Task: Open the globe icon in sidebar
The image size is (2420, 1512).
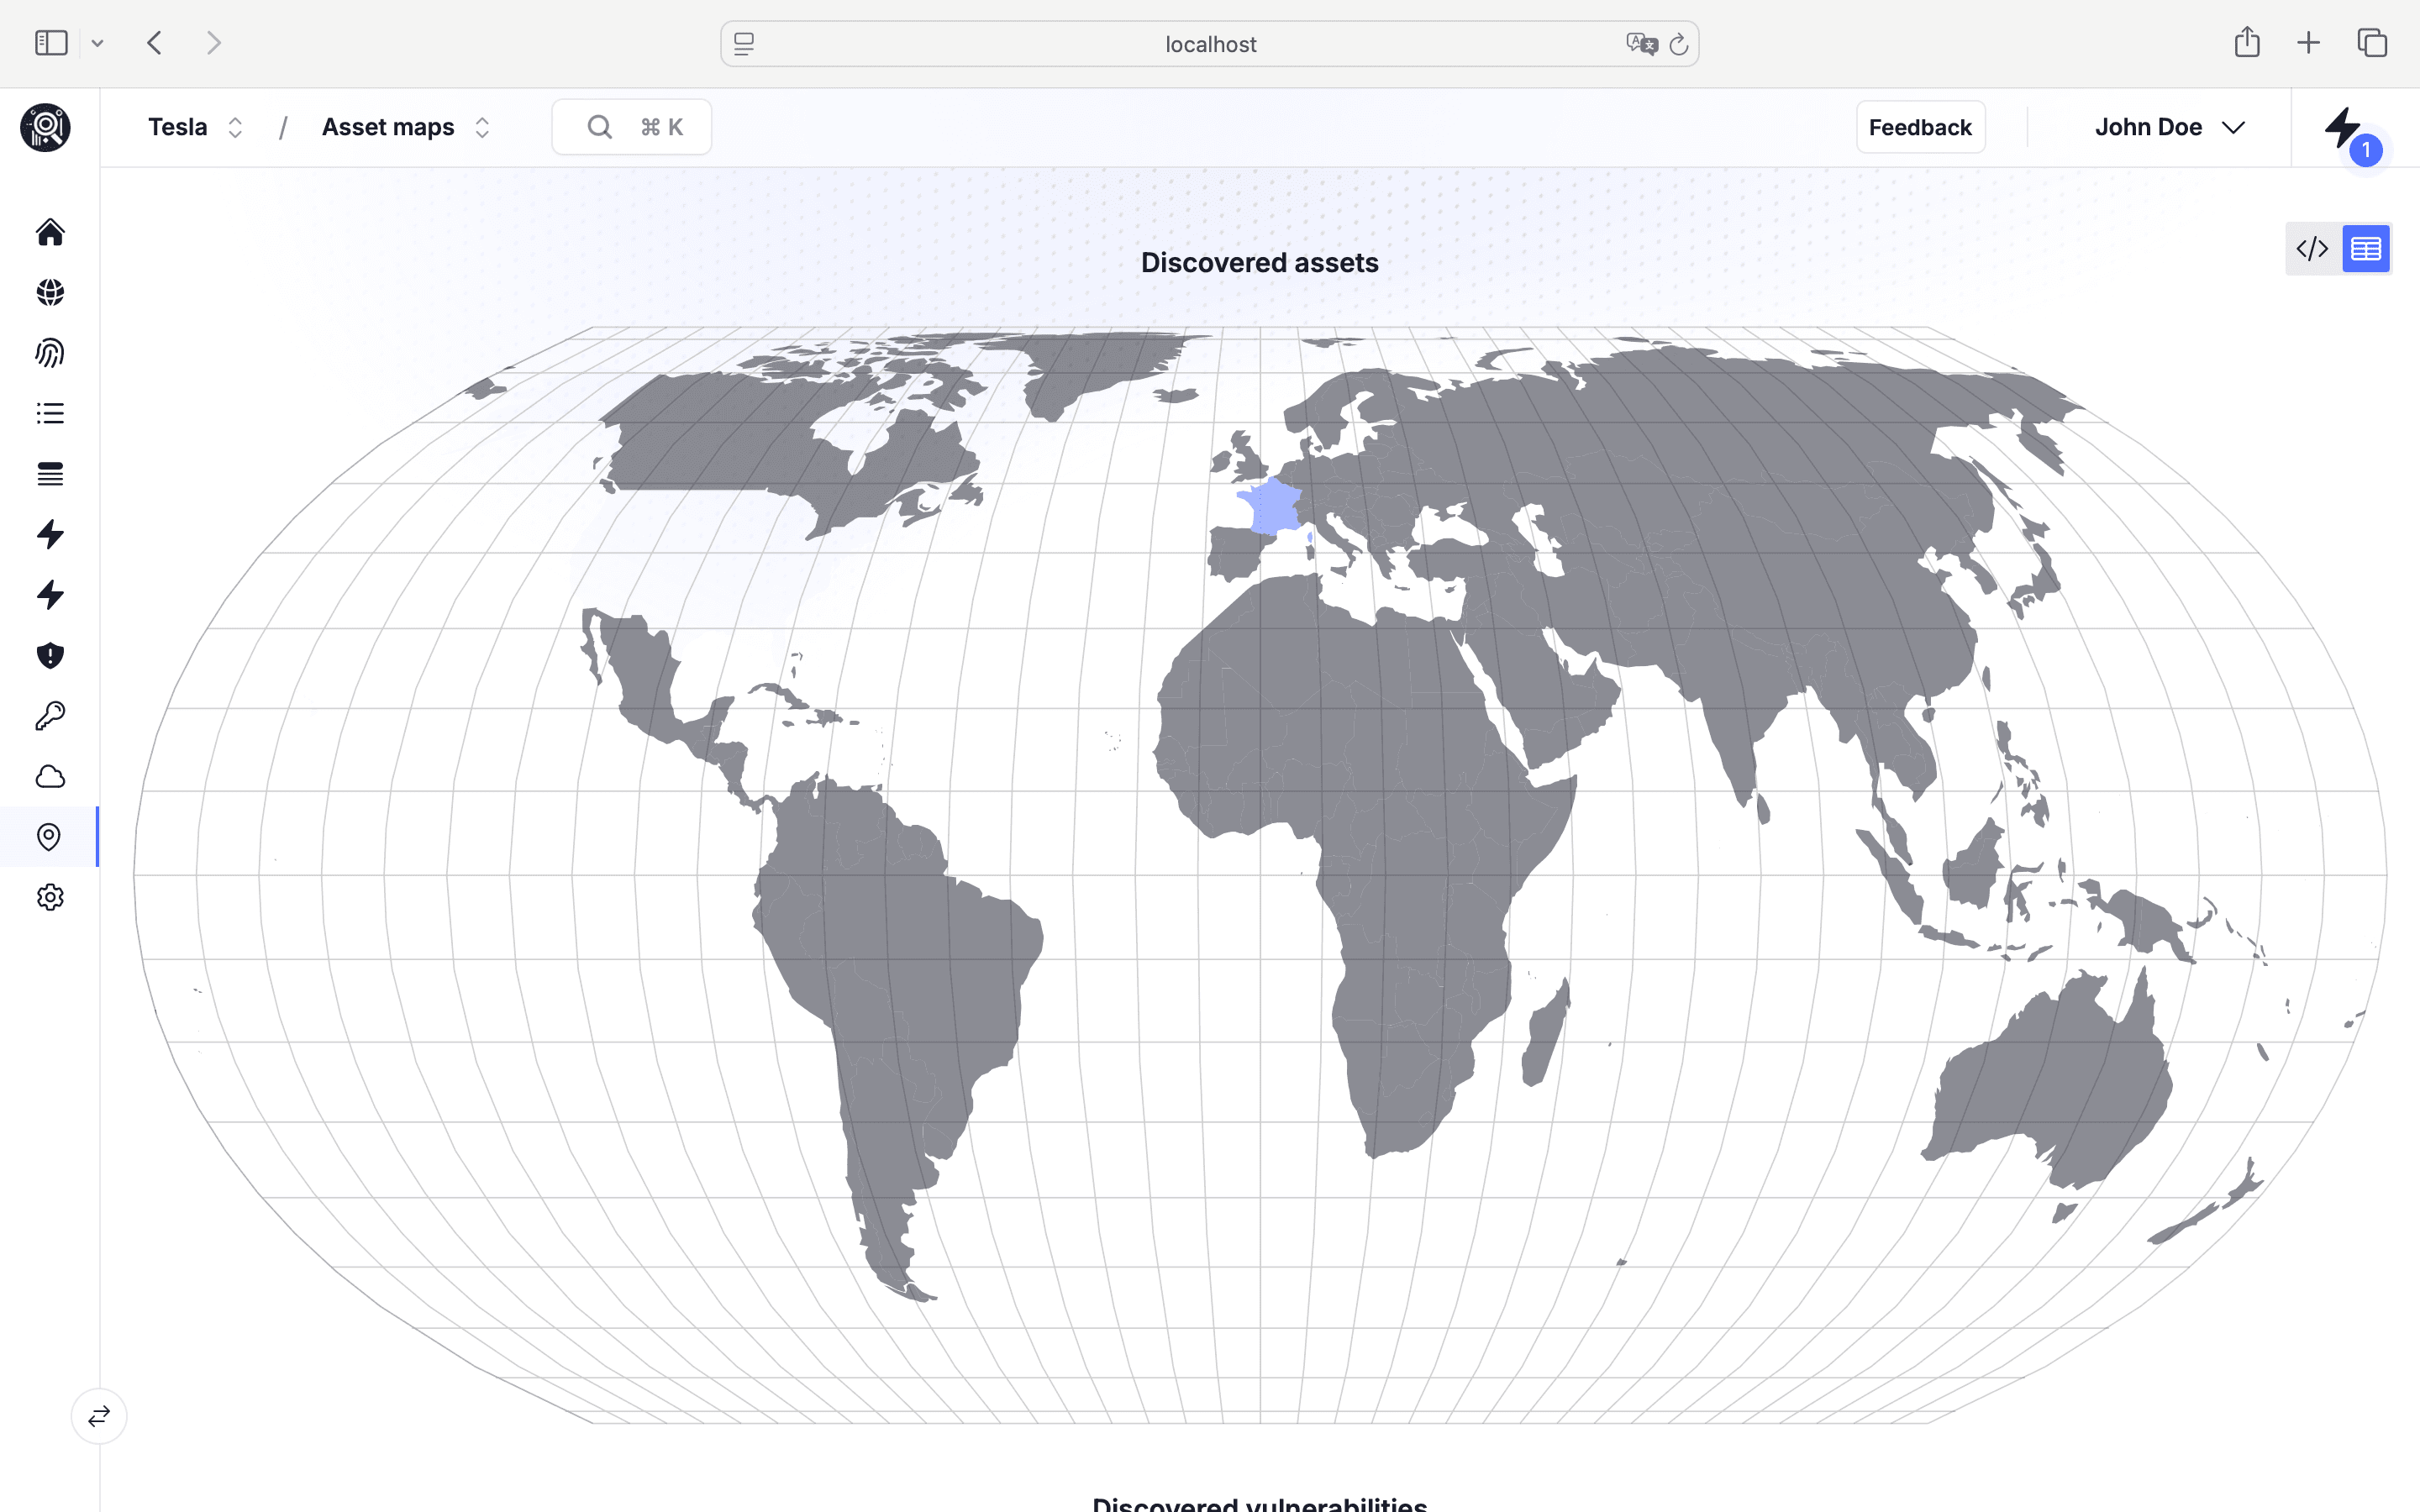Action: click(50, 292)
